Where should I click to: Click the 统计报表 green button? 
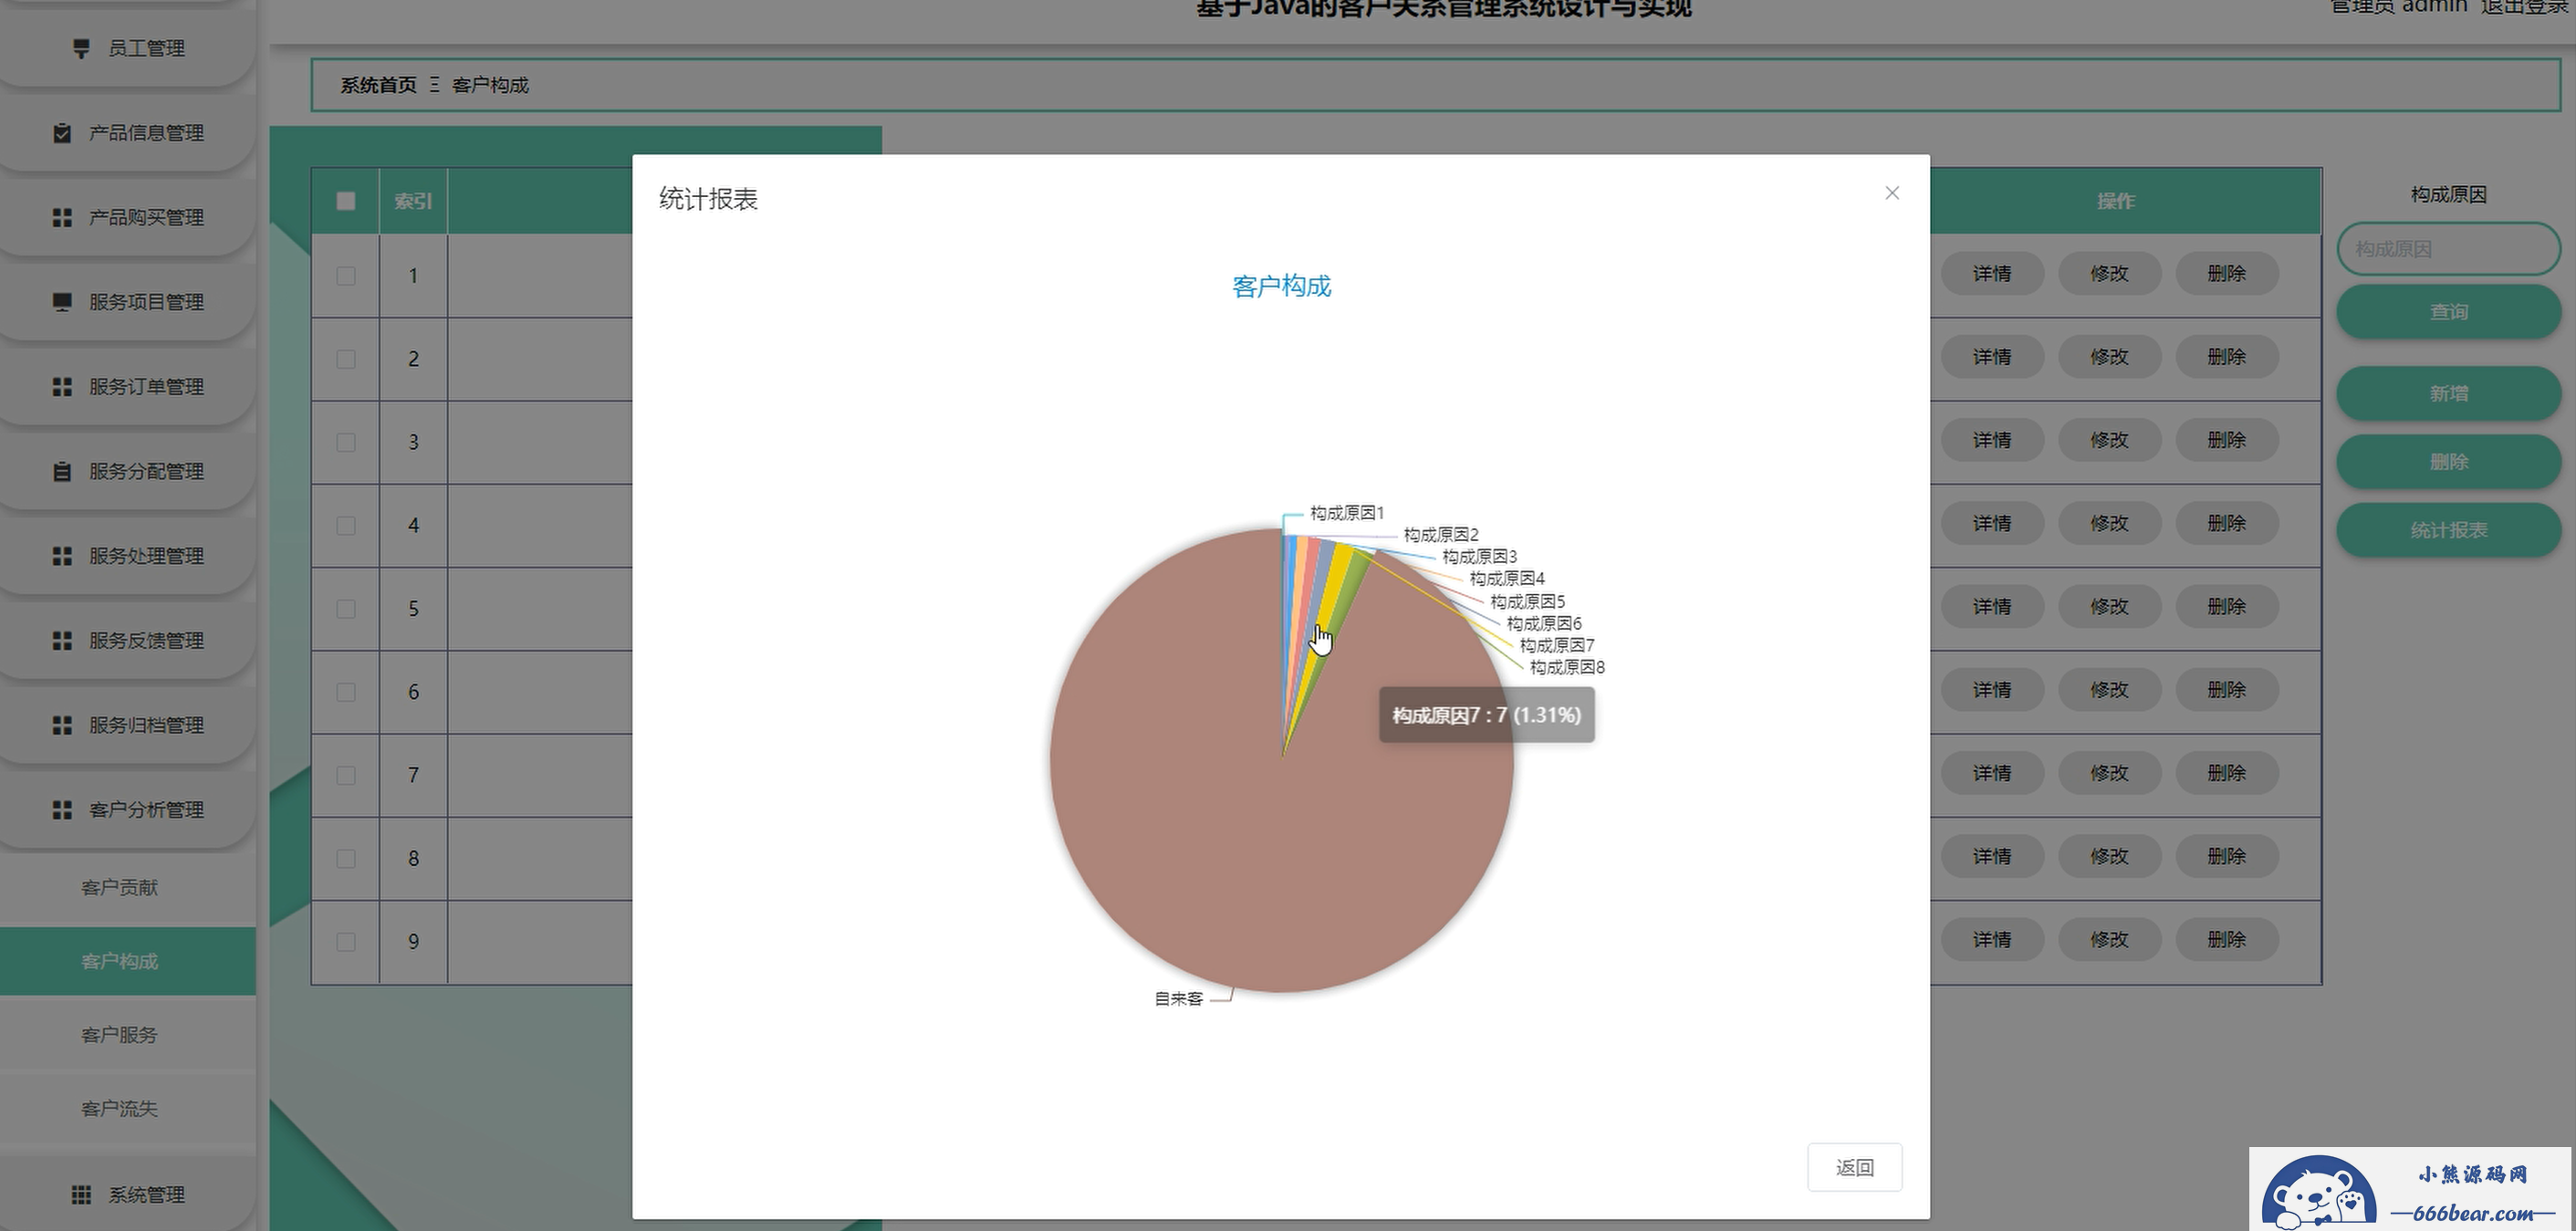point(2447,530)
